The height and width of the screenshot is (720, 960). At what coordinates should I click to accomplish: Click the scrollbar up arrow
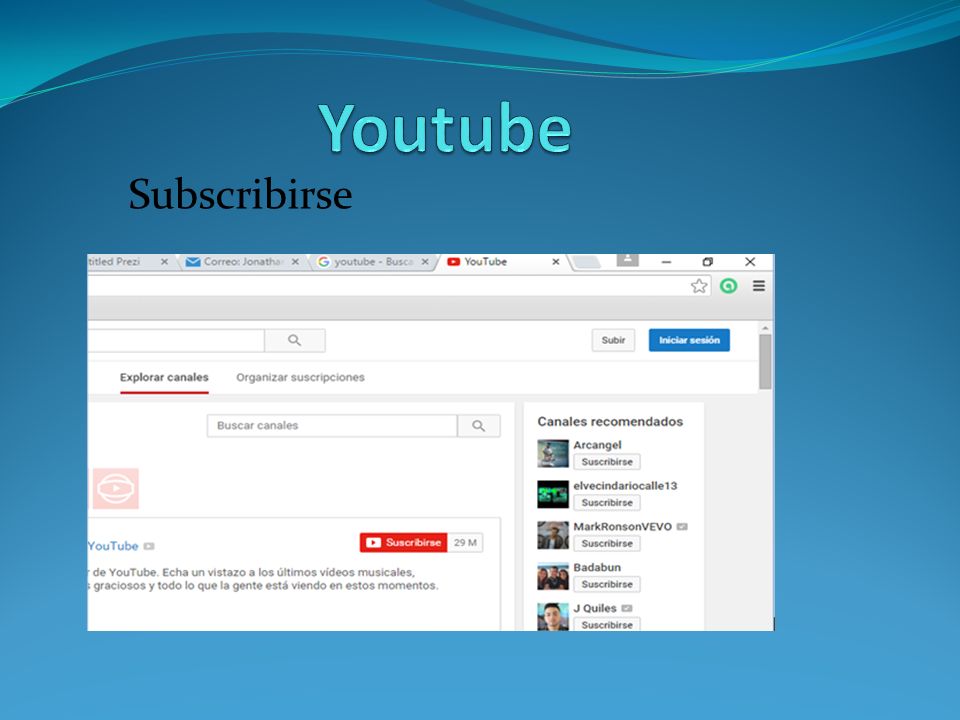765,328
